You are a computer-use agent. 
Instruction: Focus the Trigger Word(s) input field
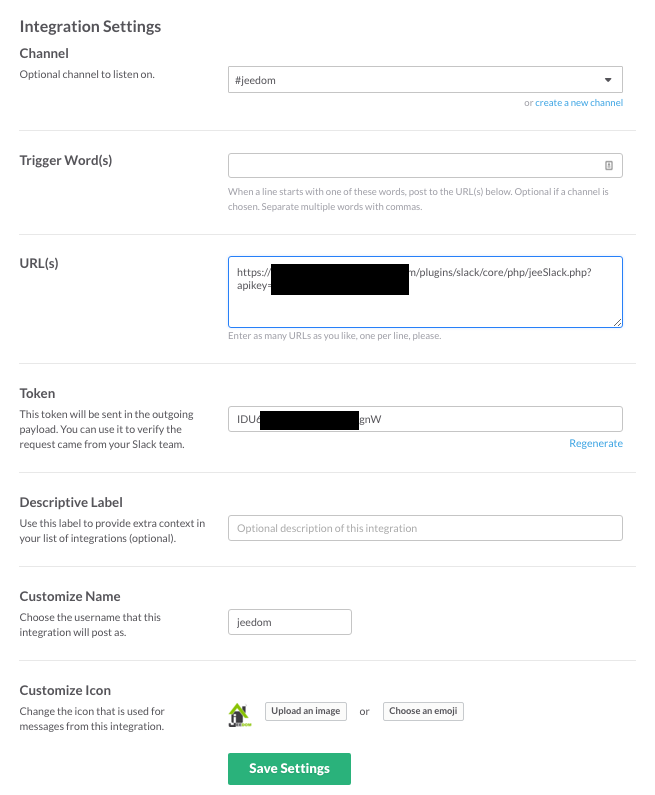(x=425, y=165)
